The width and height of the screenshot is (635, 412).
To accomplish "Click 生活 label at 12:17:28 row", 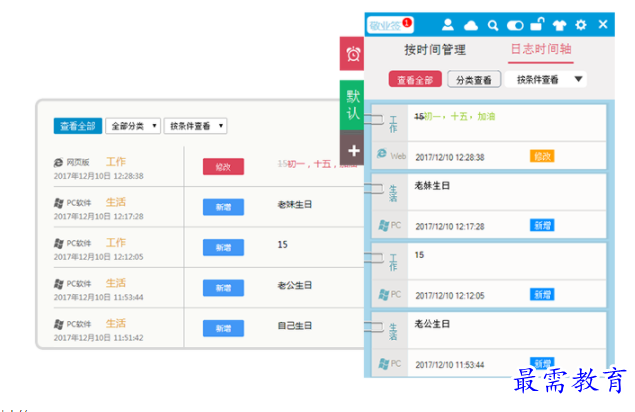I will (x=116, y=202).
